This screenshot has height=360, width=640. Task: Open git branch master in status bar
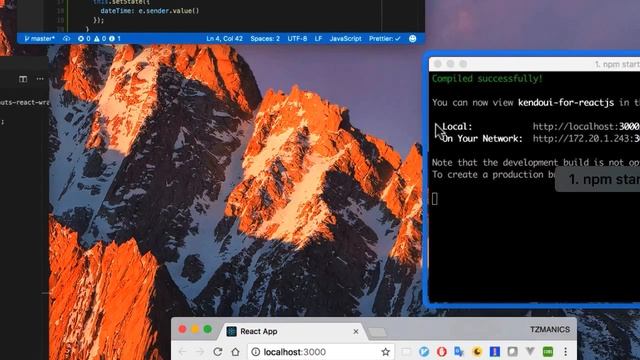[39, 39]
